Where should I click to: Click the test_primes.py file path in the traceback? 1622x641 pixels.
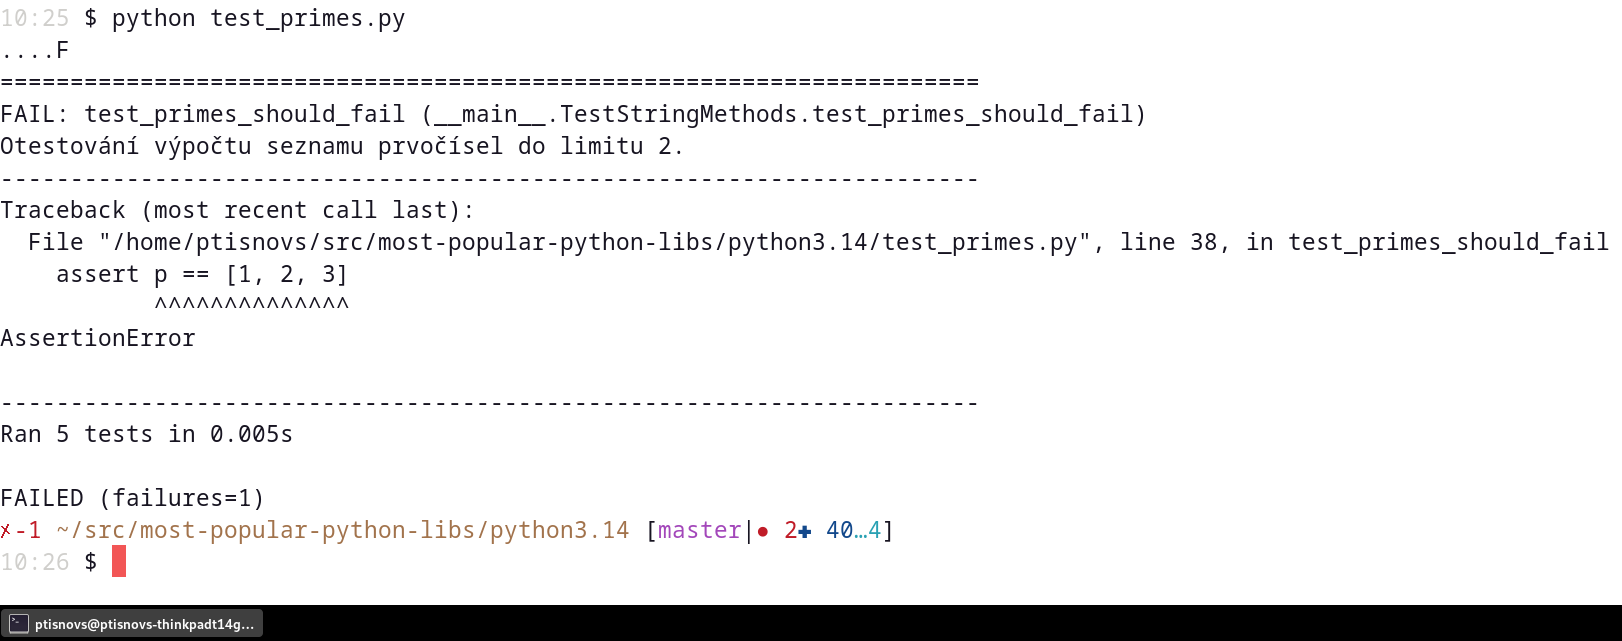tap(594, 243)
